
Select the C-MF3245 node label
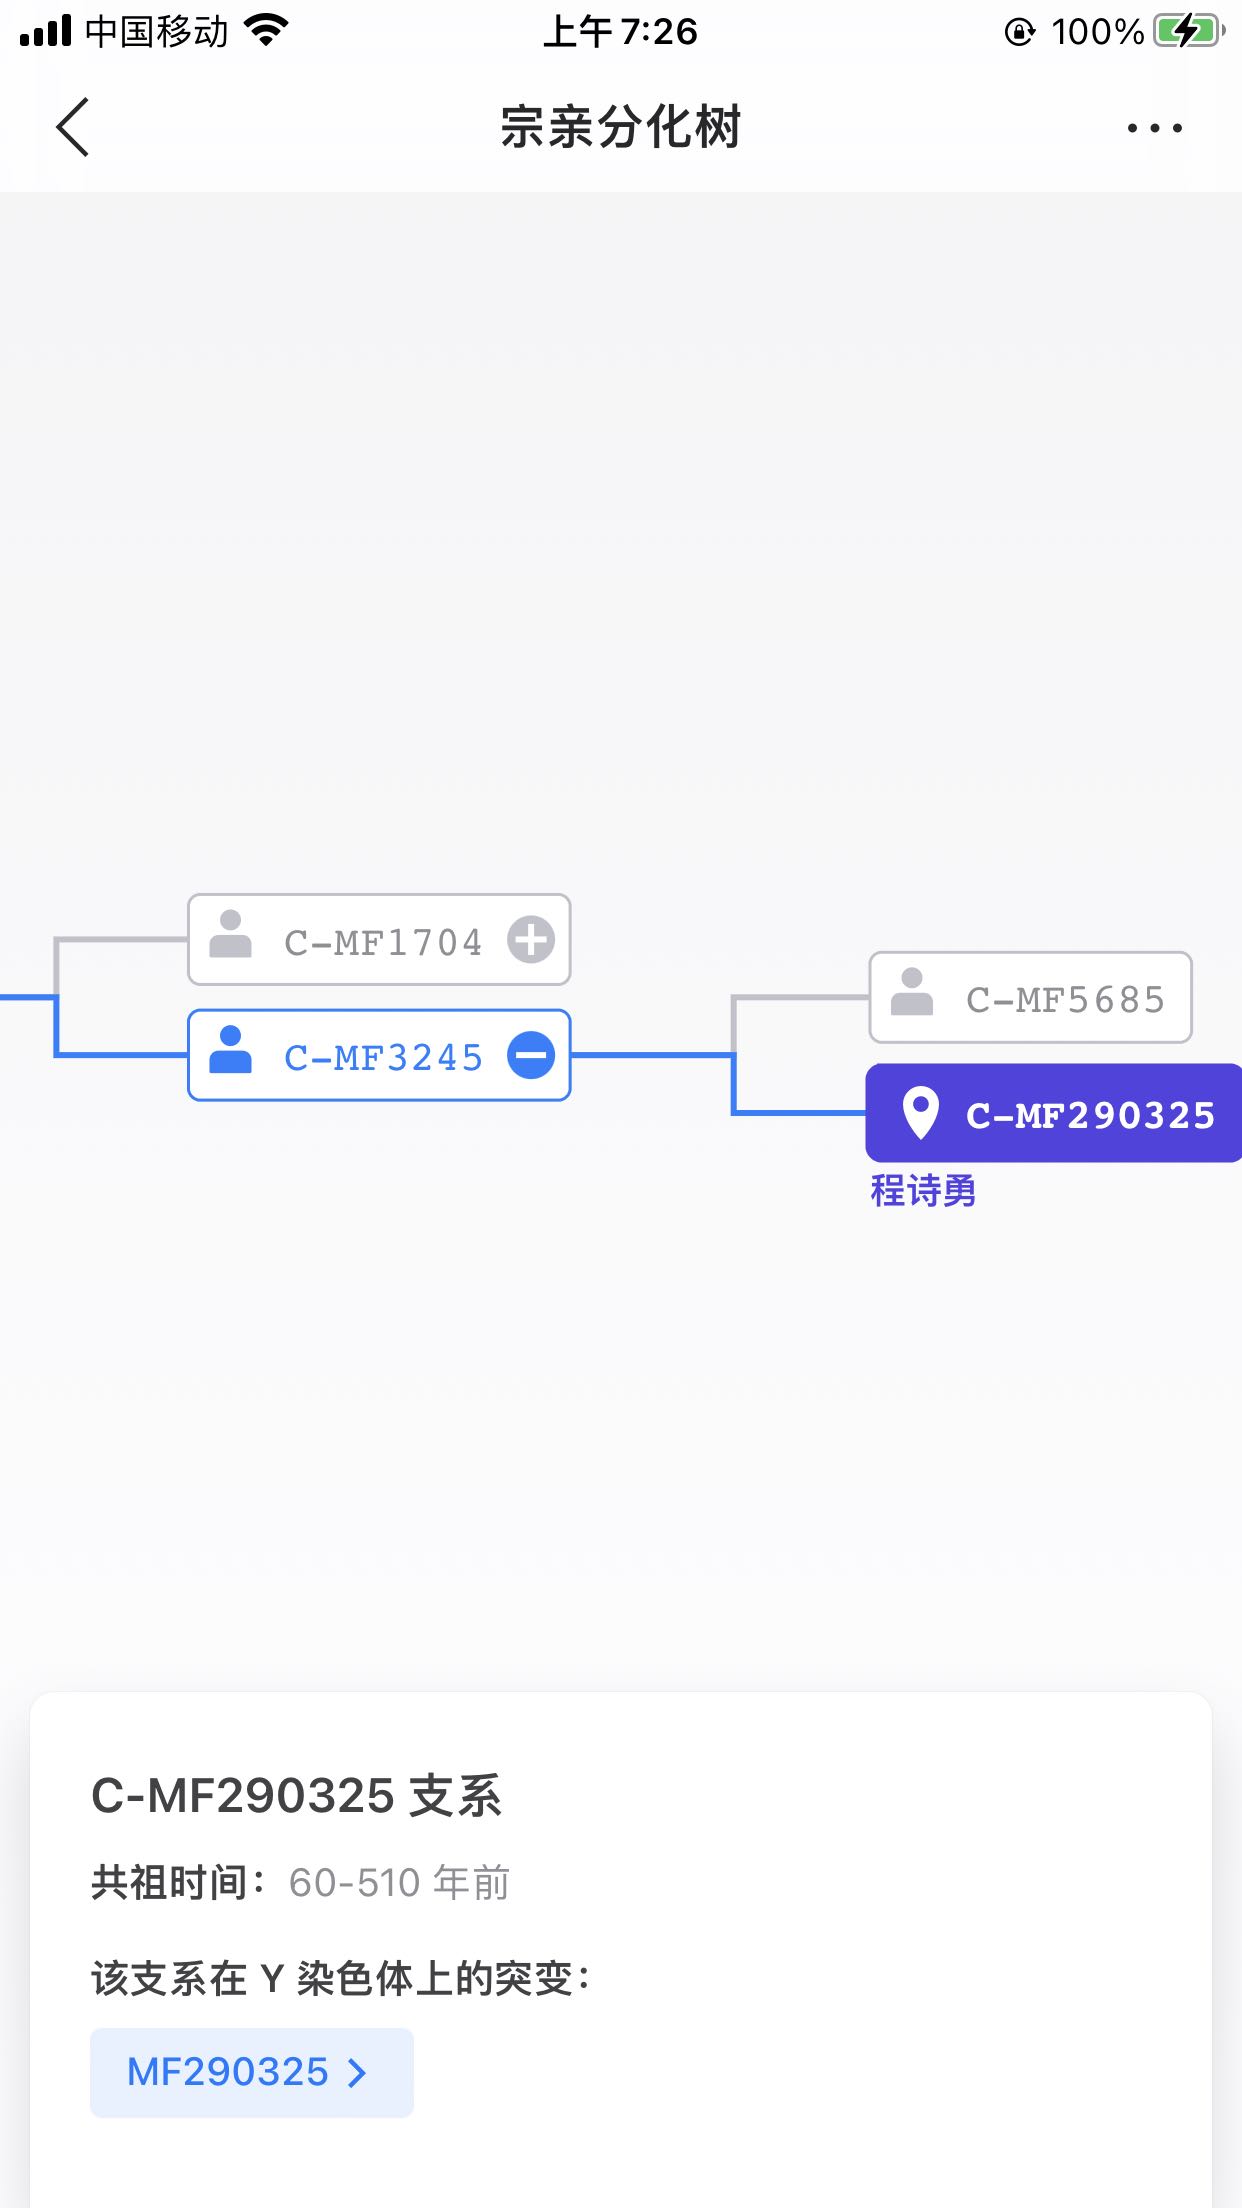[383, 1058]
